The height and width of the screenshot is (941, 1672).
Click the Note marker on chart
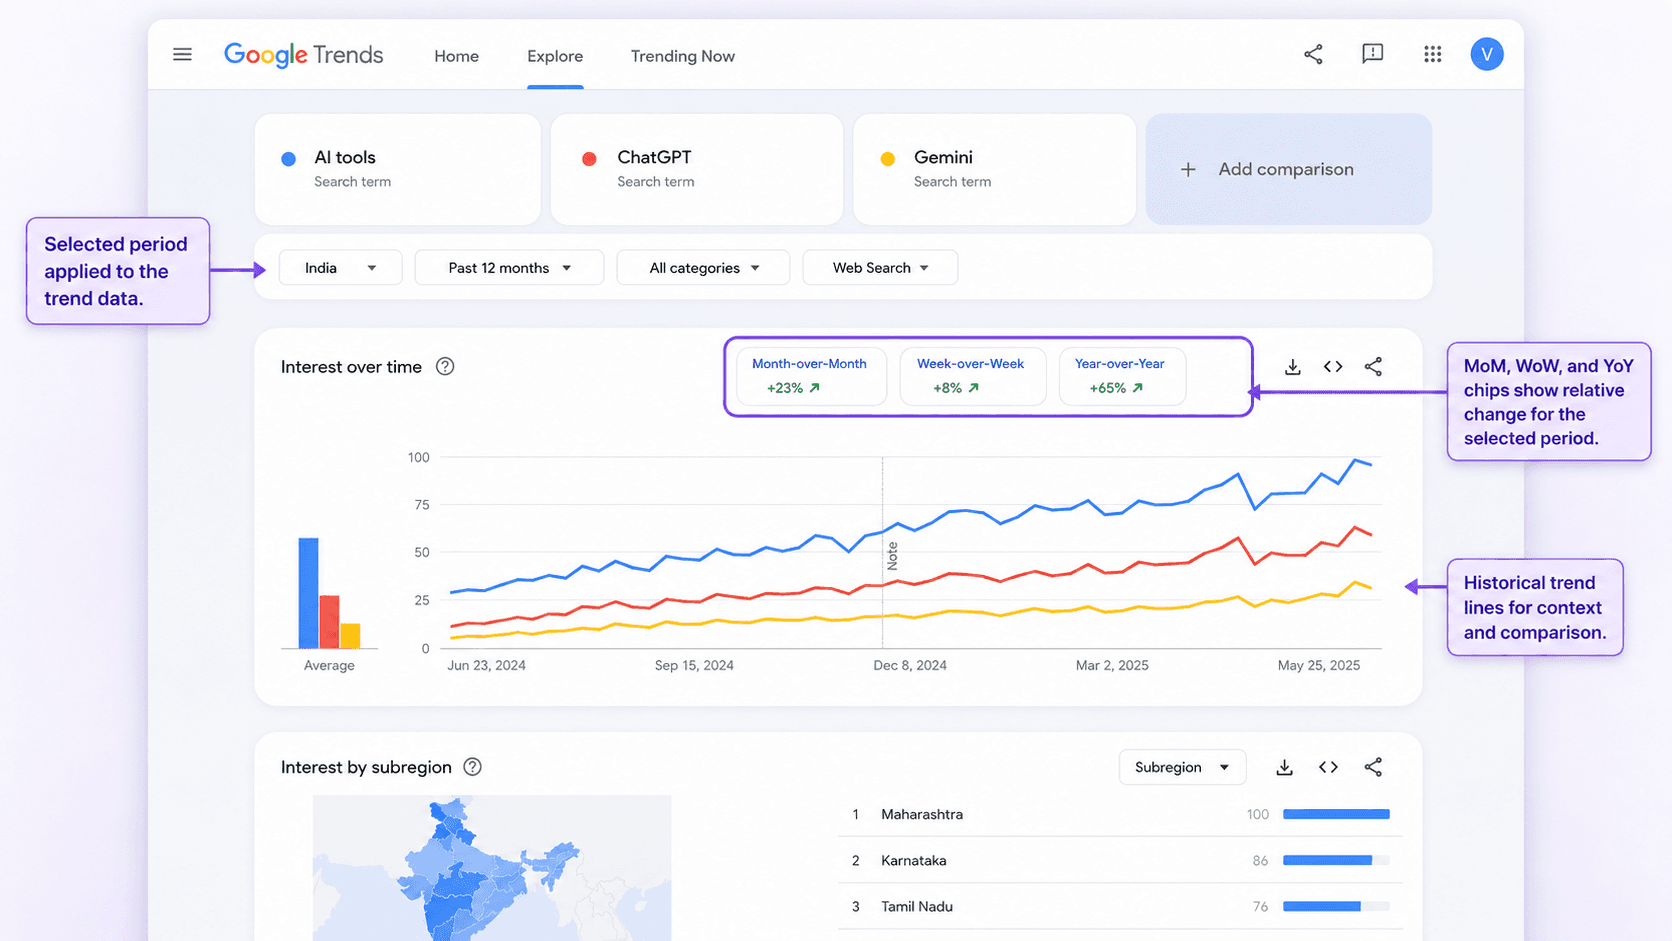[x=892, y=556]
